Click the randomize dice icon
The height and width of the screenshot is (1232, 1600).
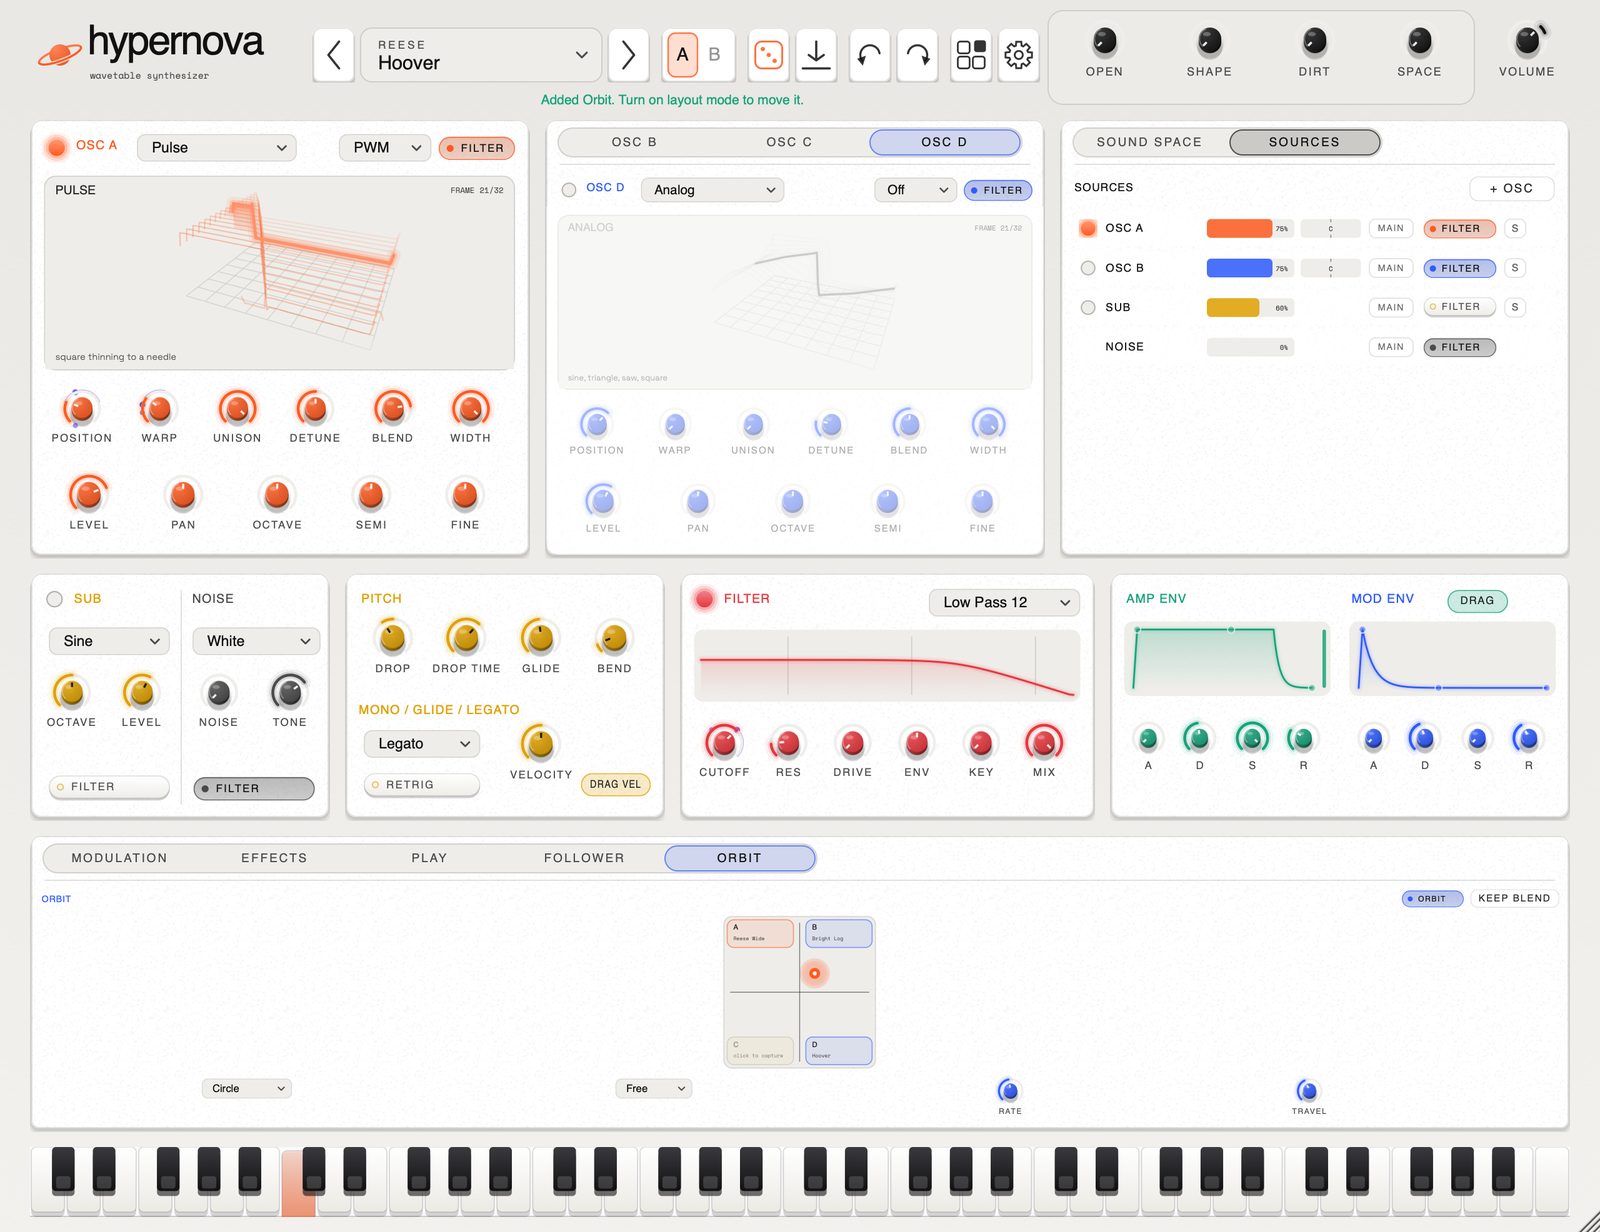pos(768,55)
